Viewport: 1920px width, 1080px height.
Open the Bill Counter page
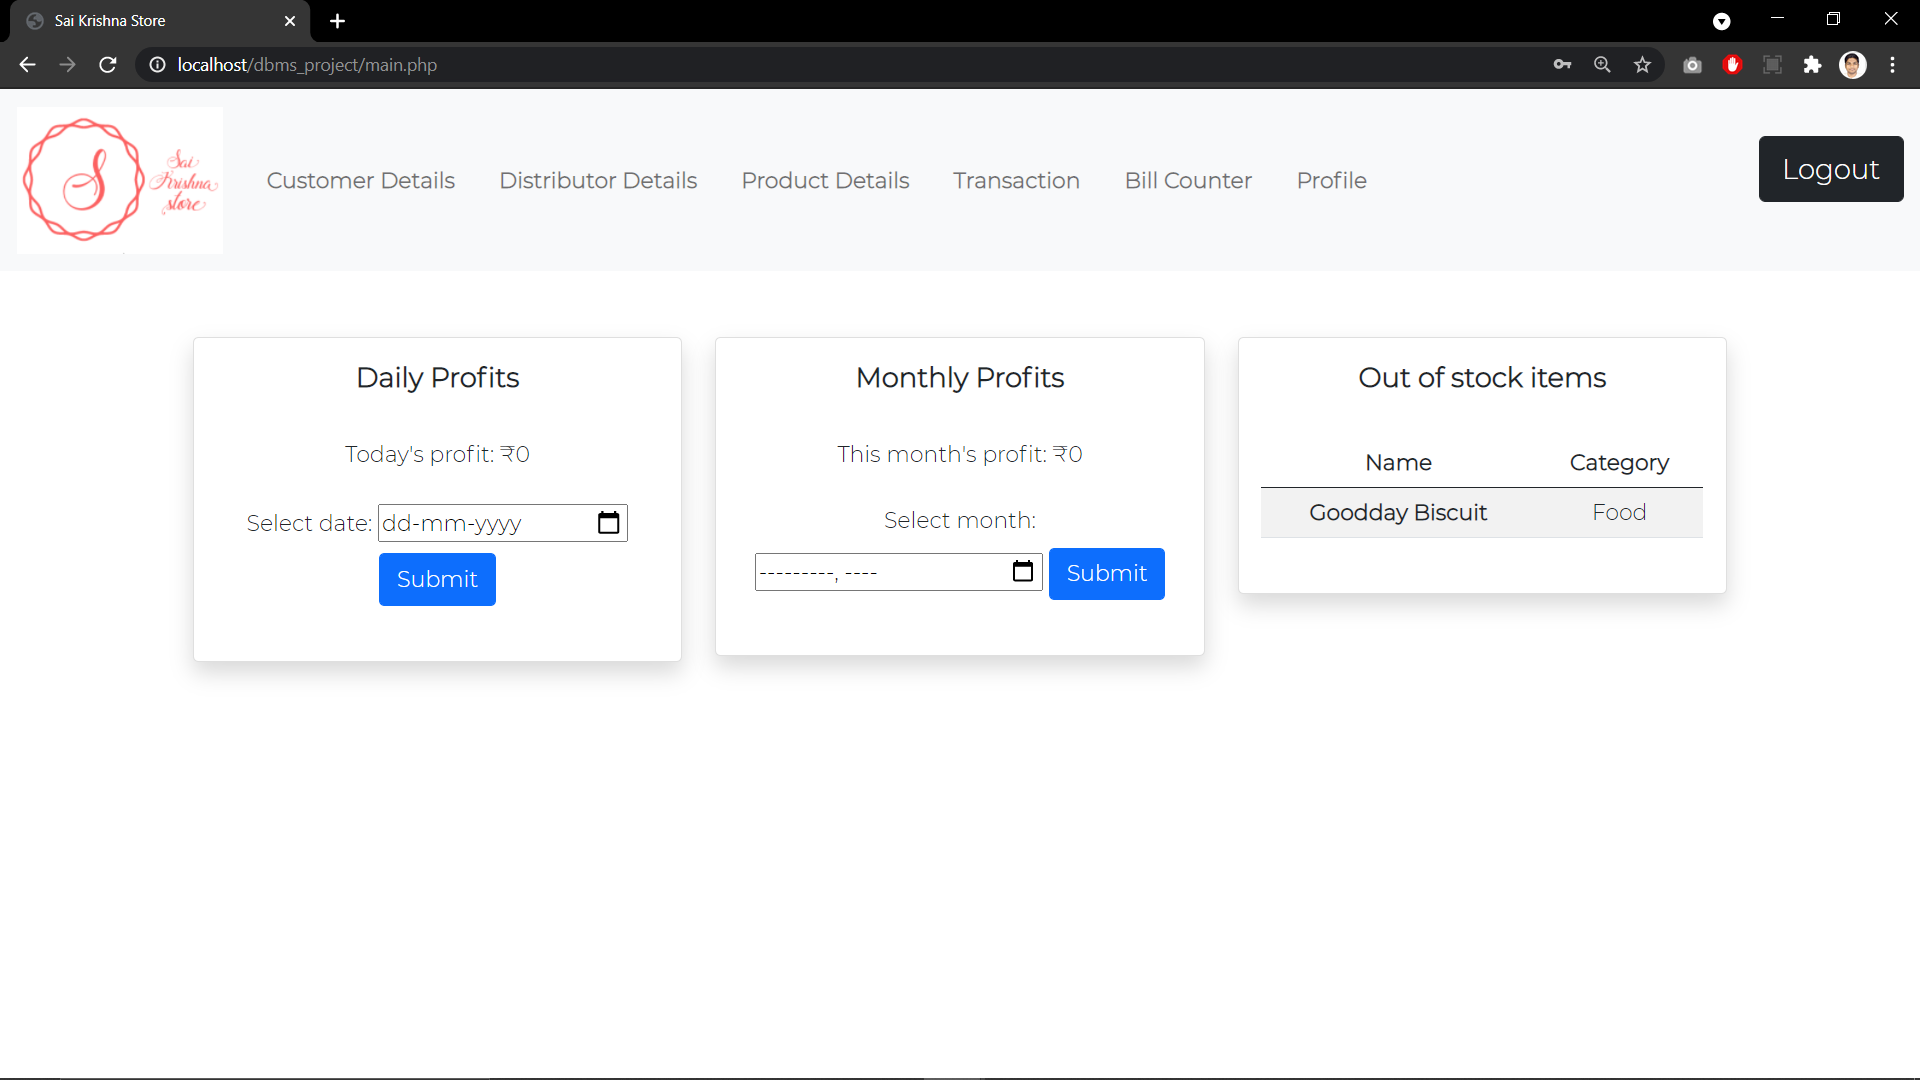[1188, 180]
